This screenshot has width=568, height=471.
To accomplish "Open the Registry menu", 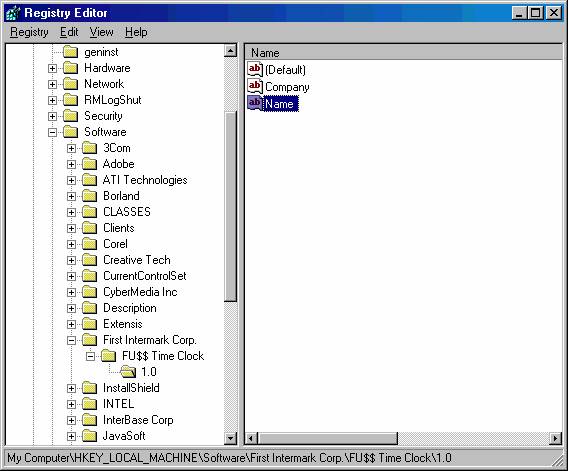I will pyautogui.click(x=29, y=32).
